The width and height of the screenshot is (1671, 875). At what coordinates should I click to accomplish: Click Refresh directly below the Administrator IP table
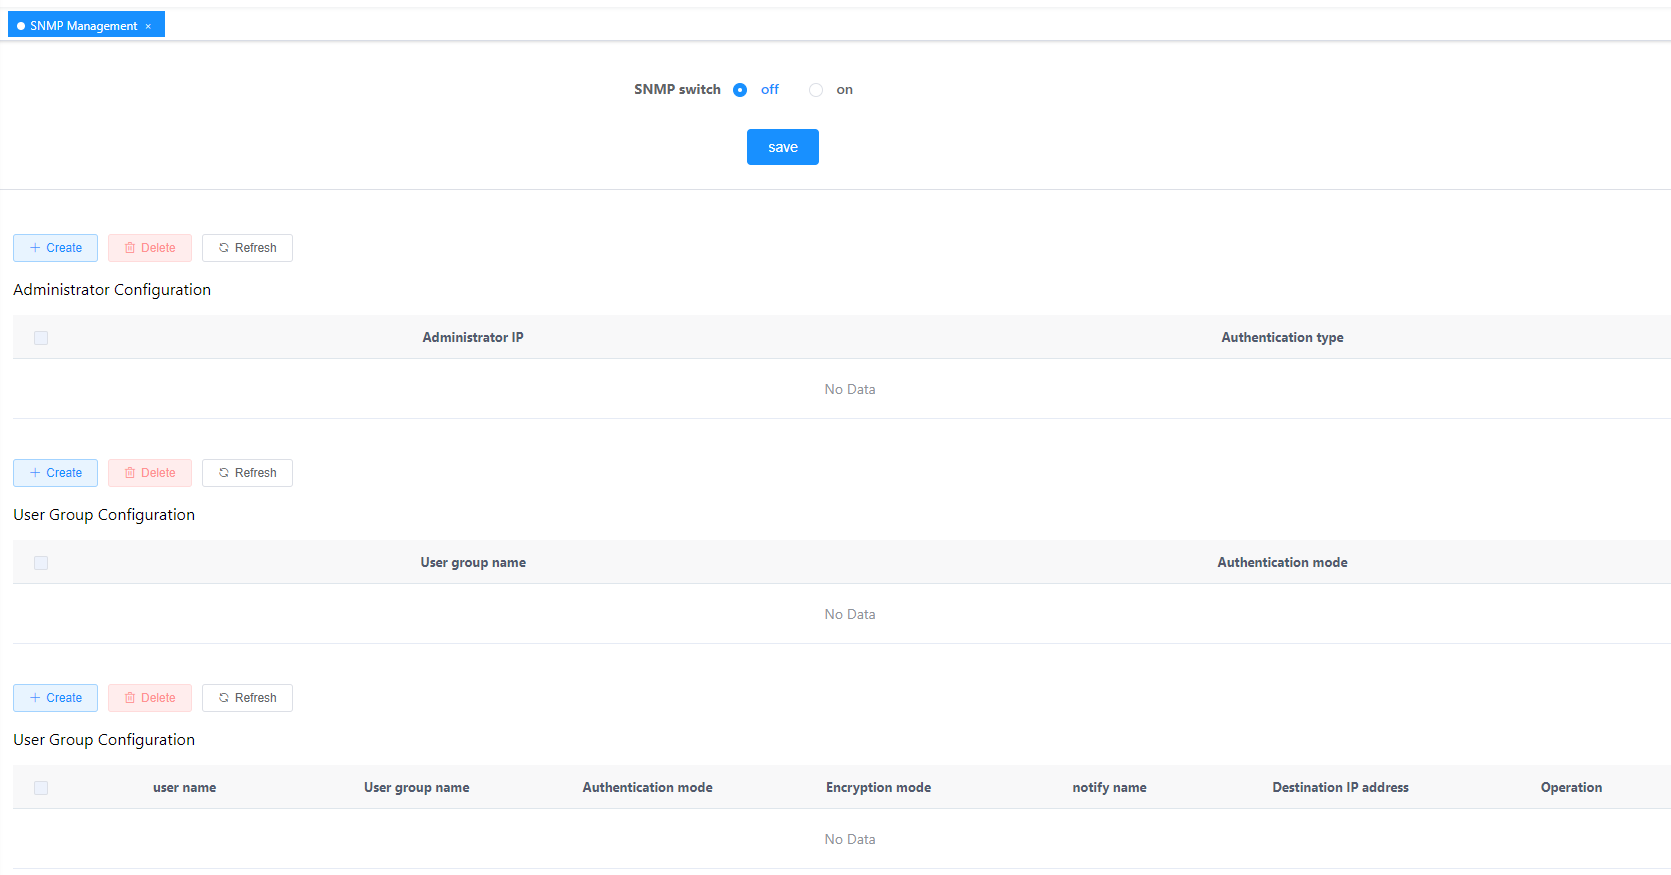(x=247, y=473)
